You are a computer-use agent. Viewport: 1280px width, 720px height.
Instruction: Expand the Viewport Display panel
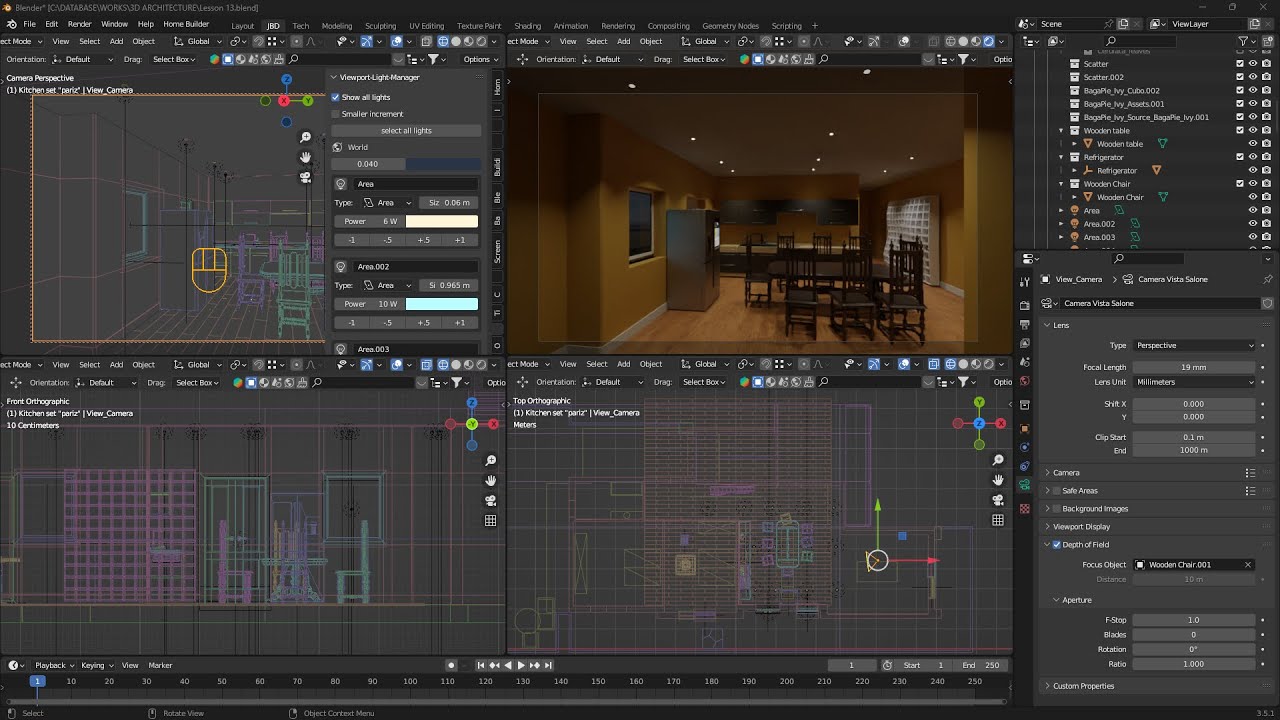tap(1081, 527)
